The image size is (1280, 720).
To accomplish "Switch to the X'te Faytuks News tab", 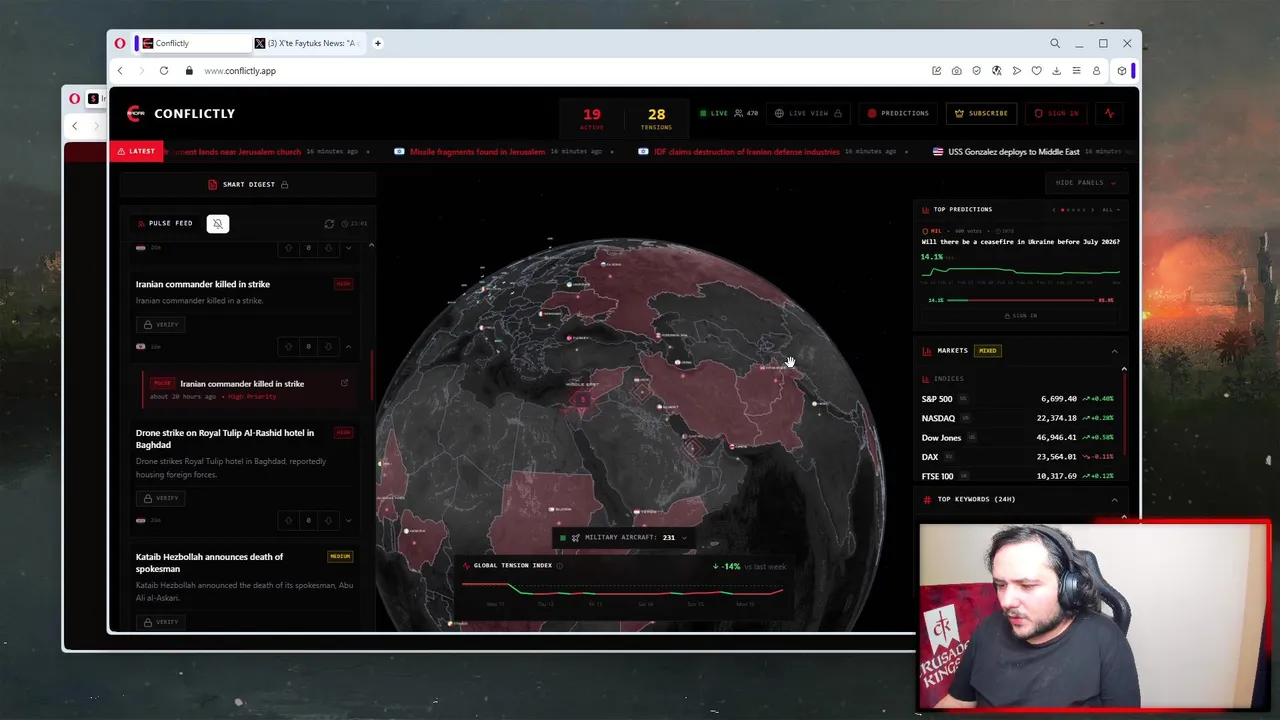I will 309,43.
